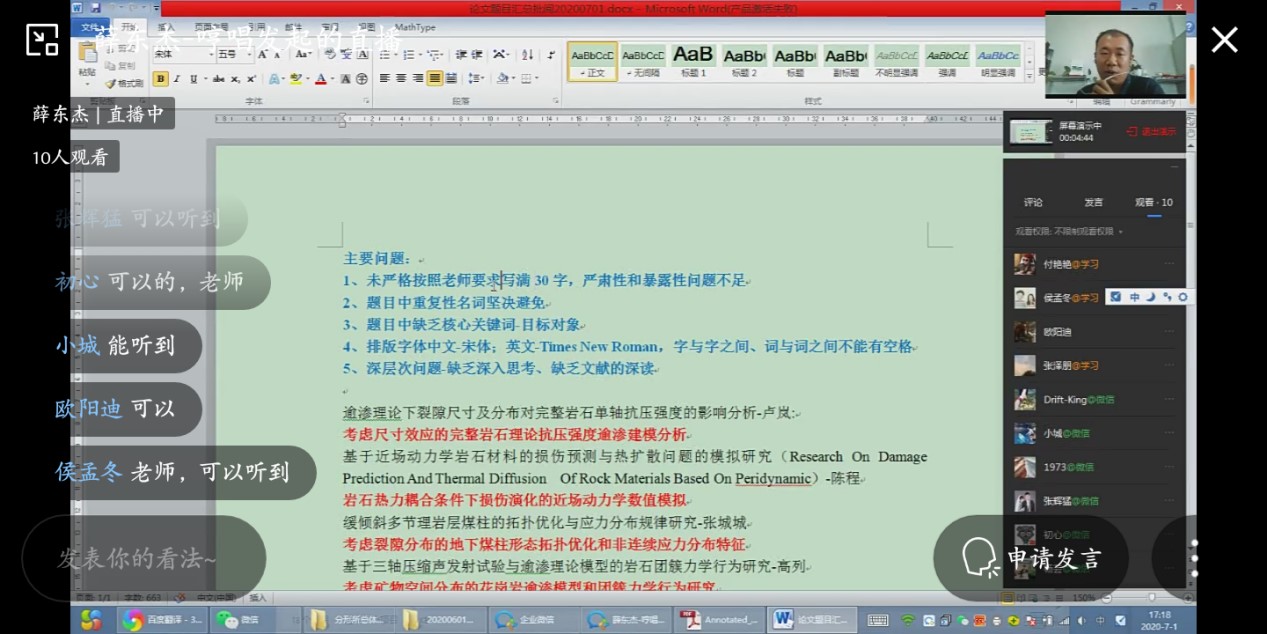The height and width of the screenshot is (634, 1267).
Task: Open the 文件 File tab in Word
Action: (91, 28)
